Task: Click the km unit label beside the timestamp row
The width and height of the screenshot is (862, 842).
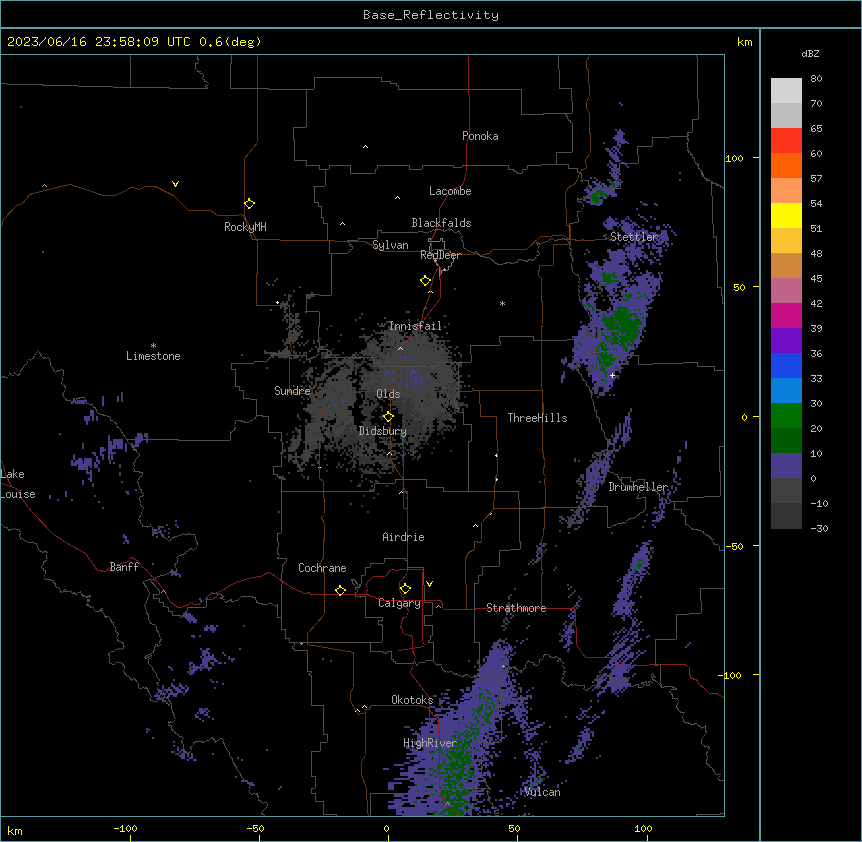Action: (x=744, y=42)
